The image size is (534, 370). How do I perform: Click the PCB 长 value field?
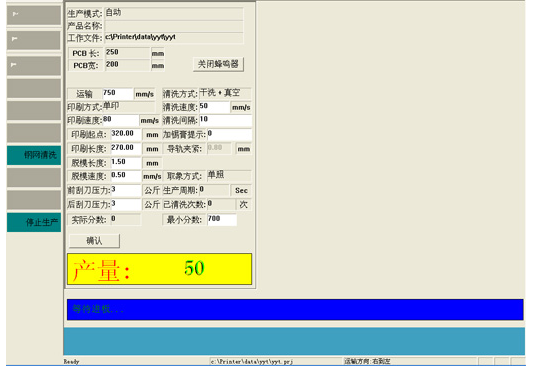[127, 53]
